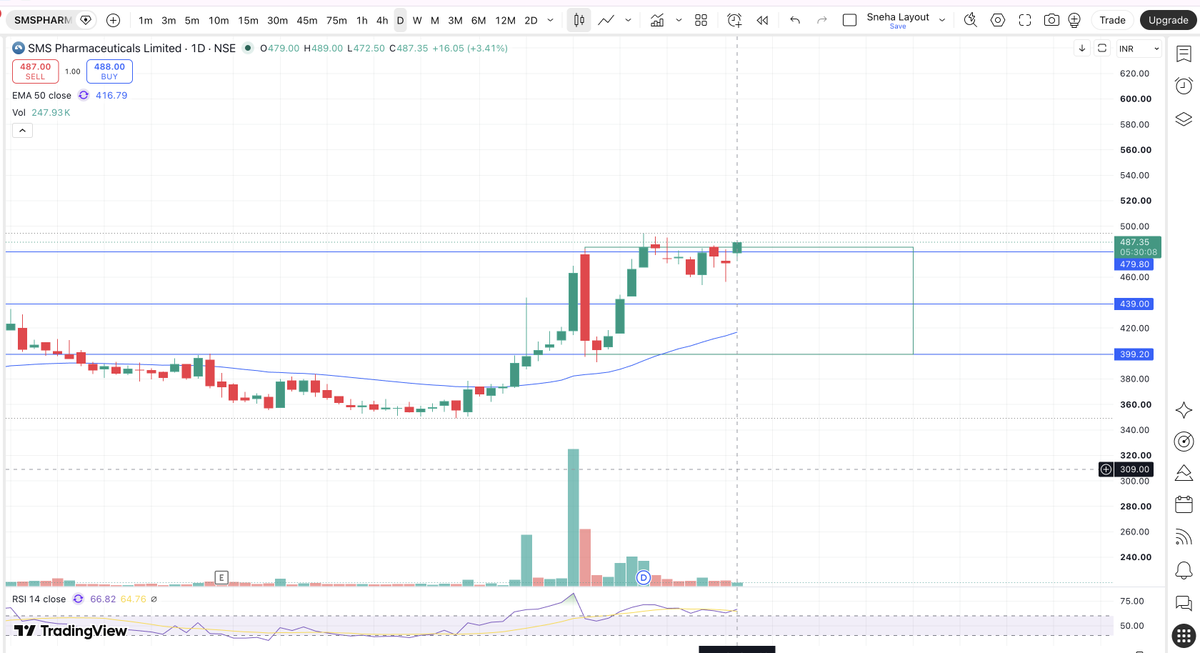Expand the chart style dropdown arrow
Screen dimensions: 1200x653
coord(628,20)
